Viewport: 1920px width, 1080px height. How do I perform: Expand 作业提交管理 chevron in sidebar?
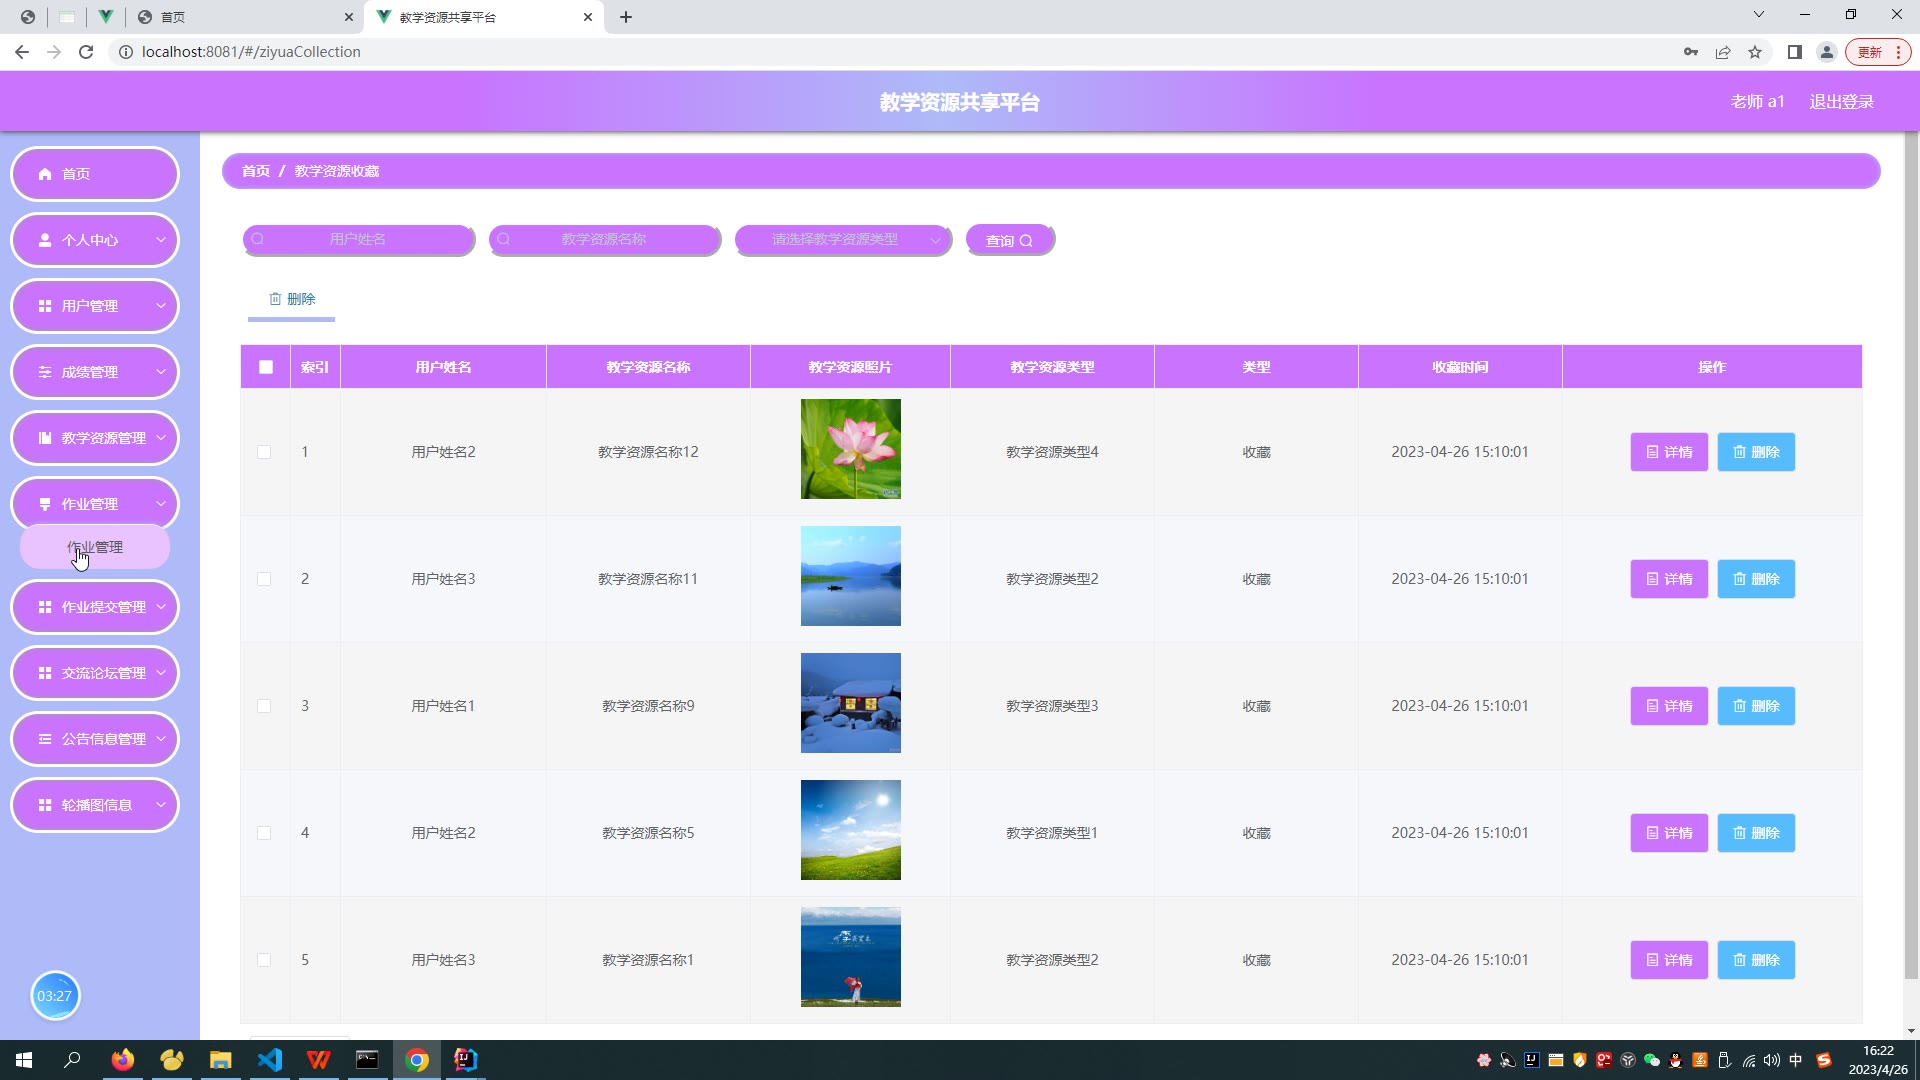pos(161,607)
